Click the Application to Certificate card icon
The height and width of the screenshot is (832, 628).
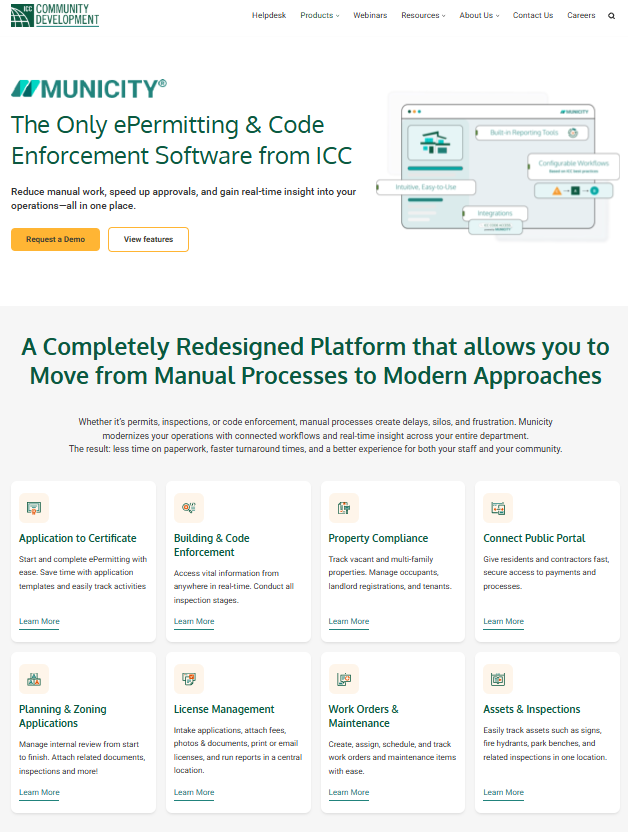coord(34,508)
